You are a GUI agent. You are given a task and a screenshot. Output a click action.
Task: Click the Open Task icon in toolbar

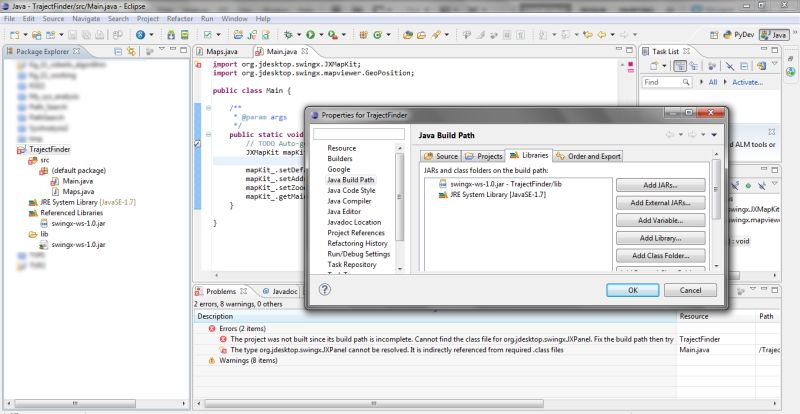(421, 35)
